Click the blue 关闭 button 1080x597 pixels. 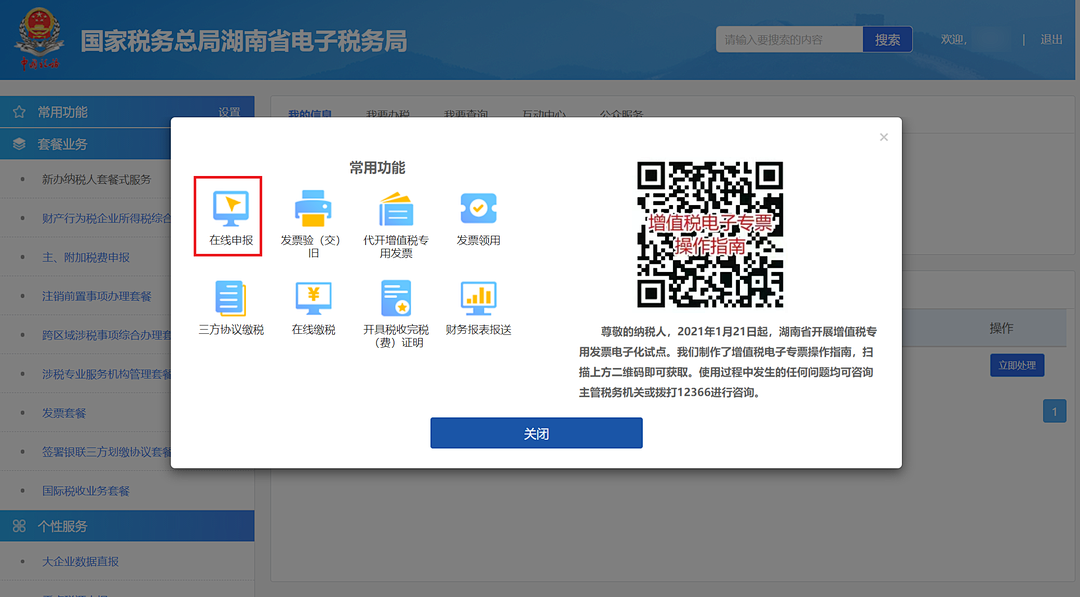coord(537,433)
